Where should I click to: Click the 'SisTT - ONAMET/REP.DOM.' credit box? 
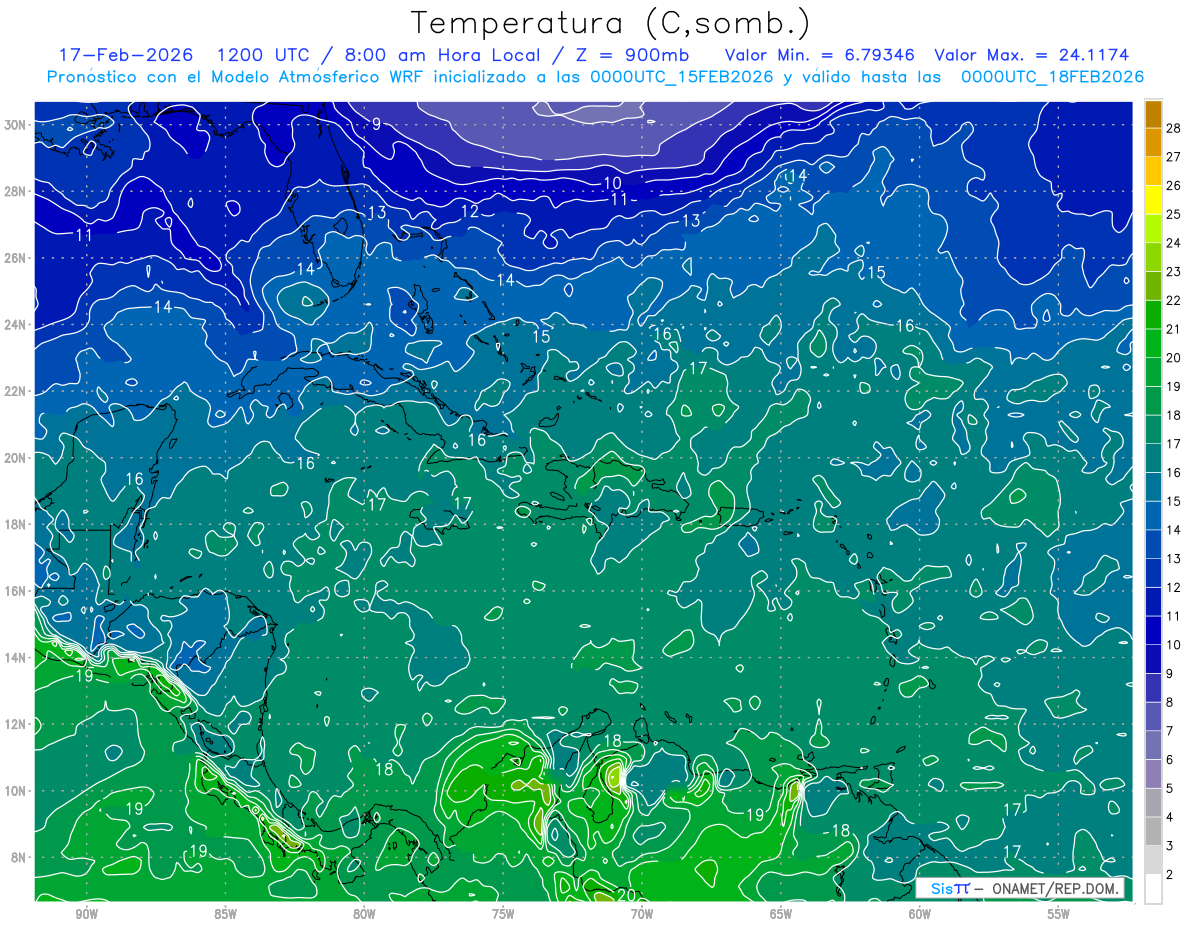pos(1020,888)
